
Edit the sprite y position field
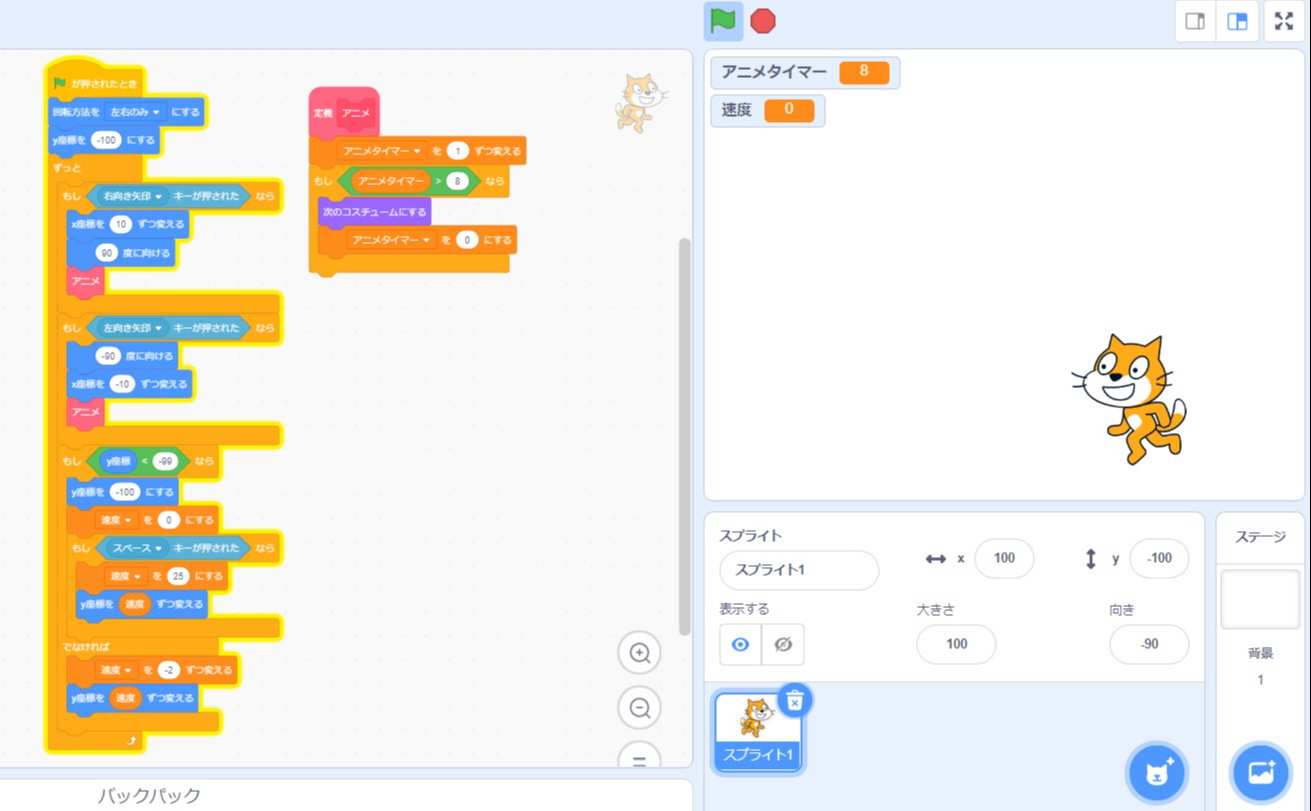click(x=1159, y=558)
